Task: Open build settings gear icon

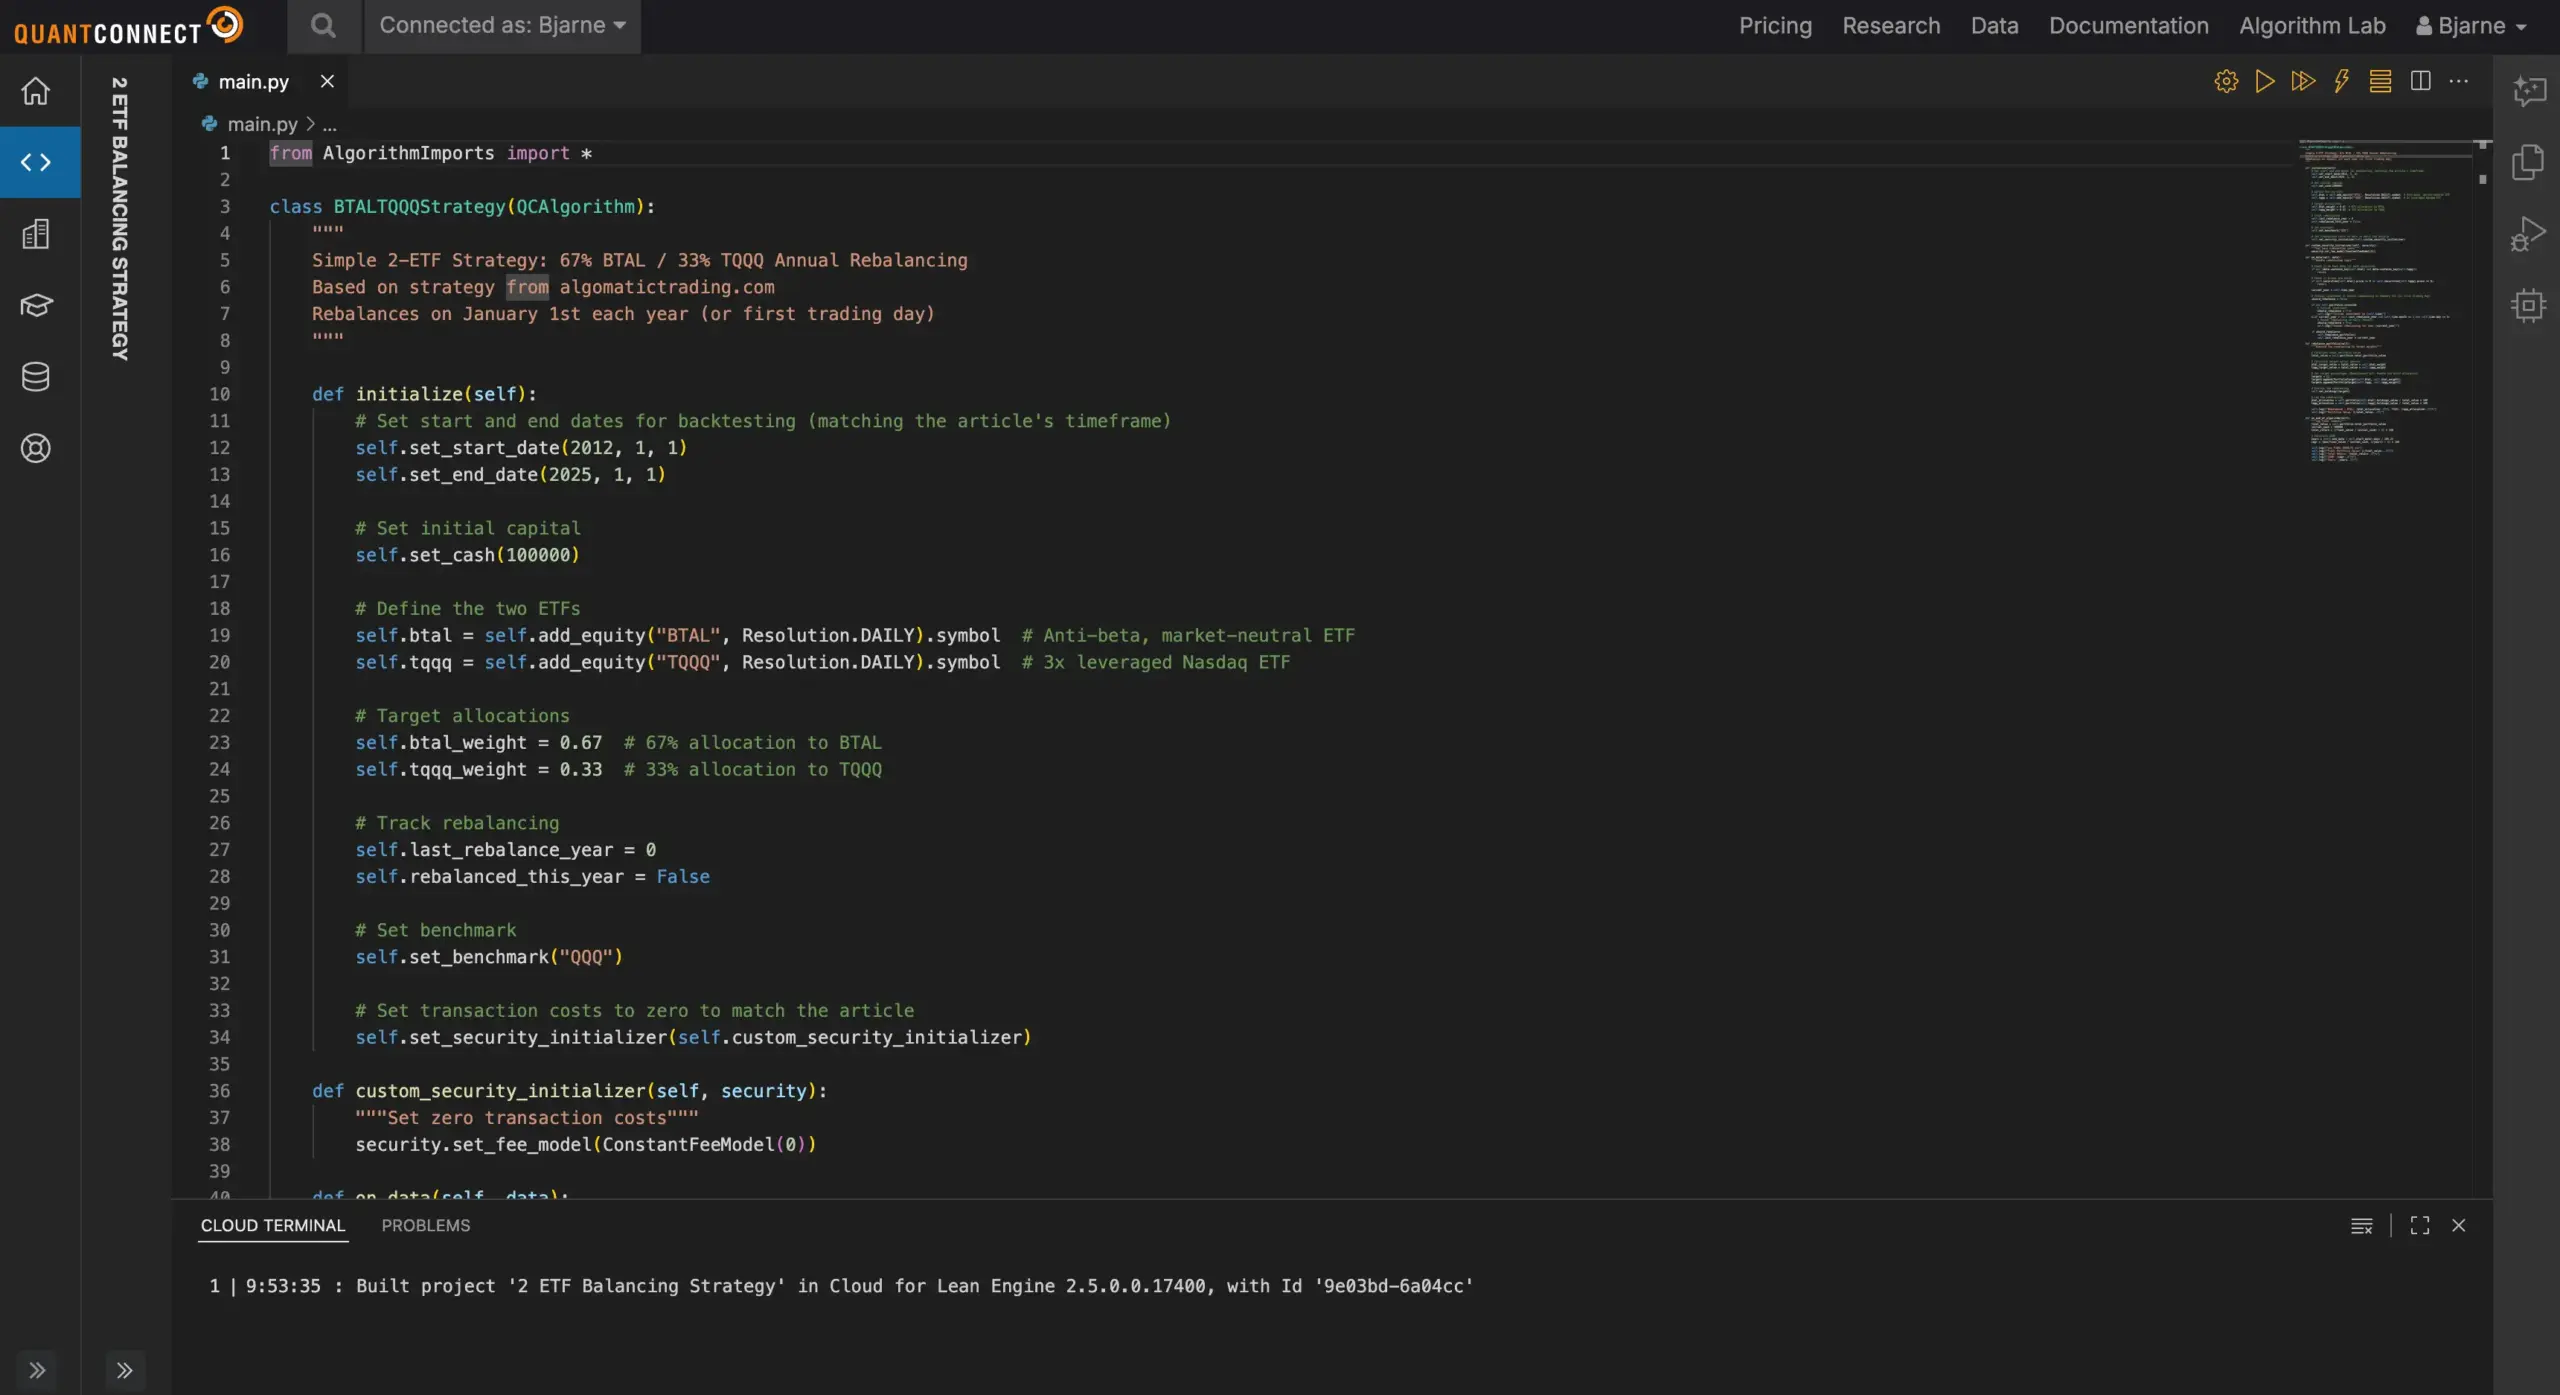Action: click(x=2226, y=81)
